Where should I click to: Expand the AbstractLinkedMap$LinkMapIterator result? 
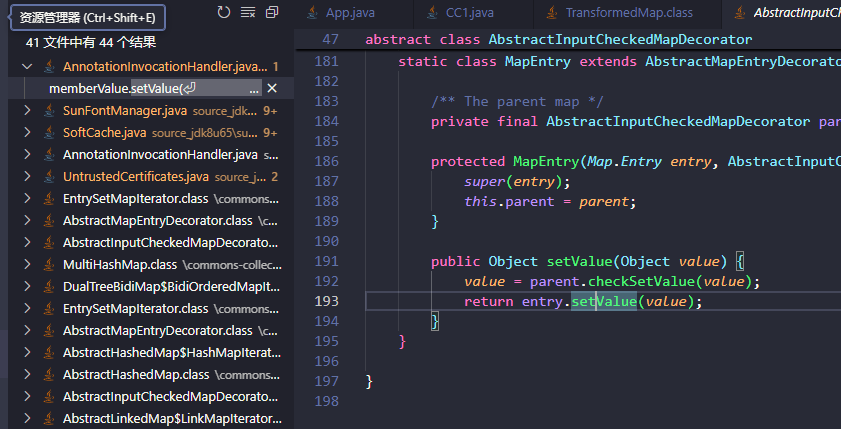point(27,419)
